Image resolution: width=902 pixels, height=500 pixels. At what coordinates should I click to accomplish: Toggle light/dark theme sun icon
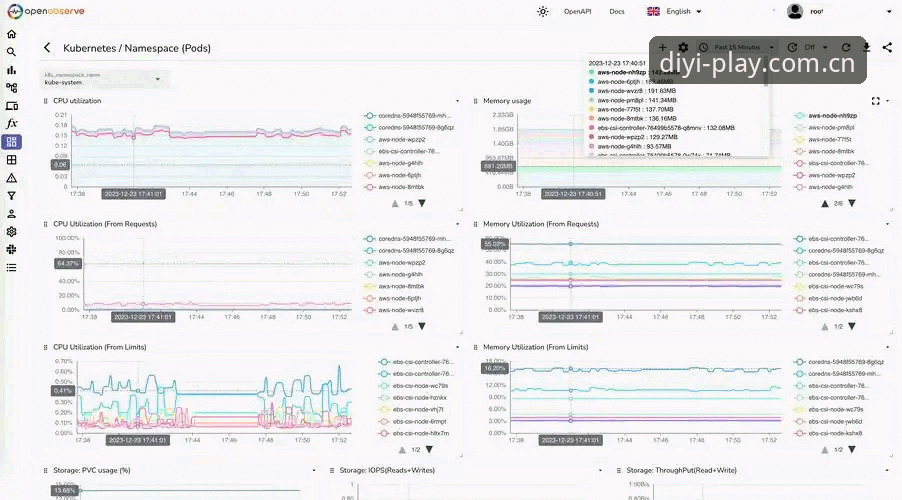pyautogui.click(x=542, y=12)
